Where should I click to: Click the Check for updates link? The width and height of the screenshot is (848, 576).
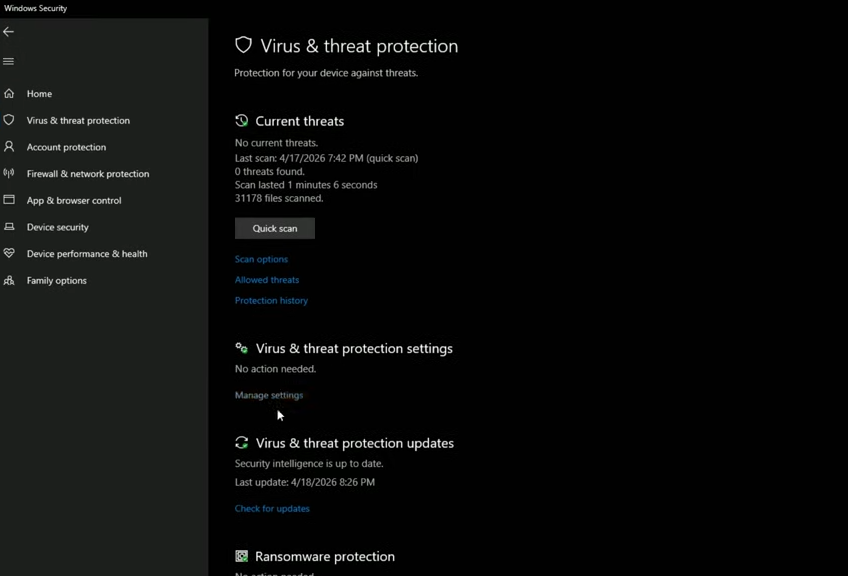(272, 509)
